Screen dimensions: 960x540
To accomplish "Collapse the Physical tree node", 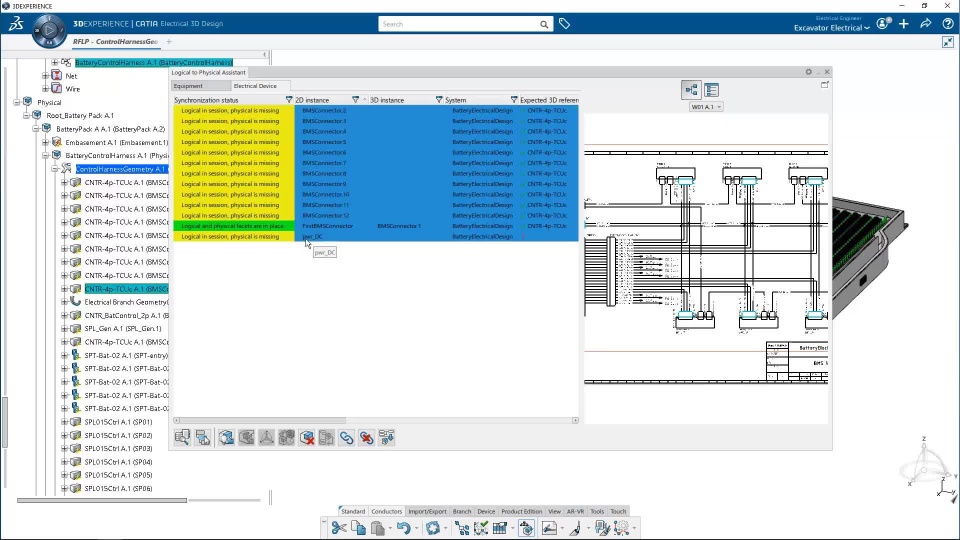I will tap(17, 102).
